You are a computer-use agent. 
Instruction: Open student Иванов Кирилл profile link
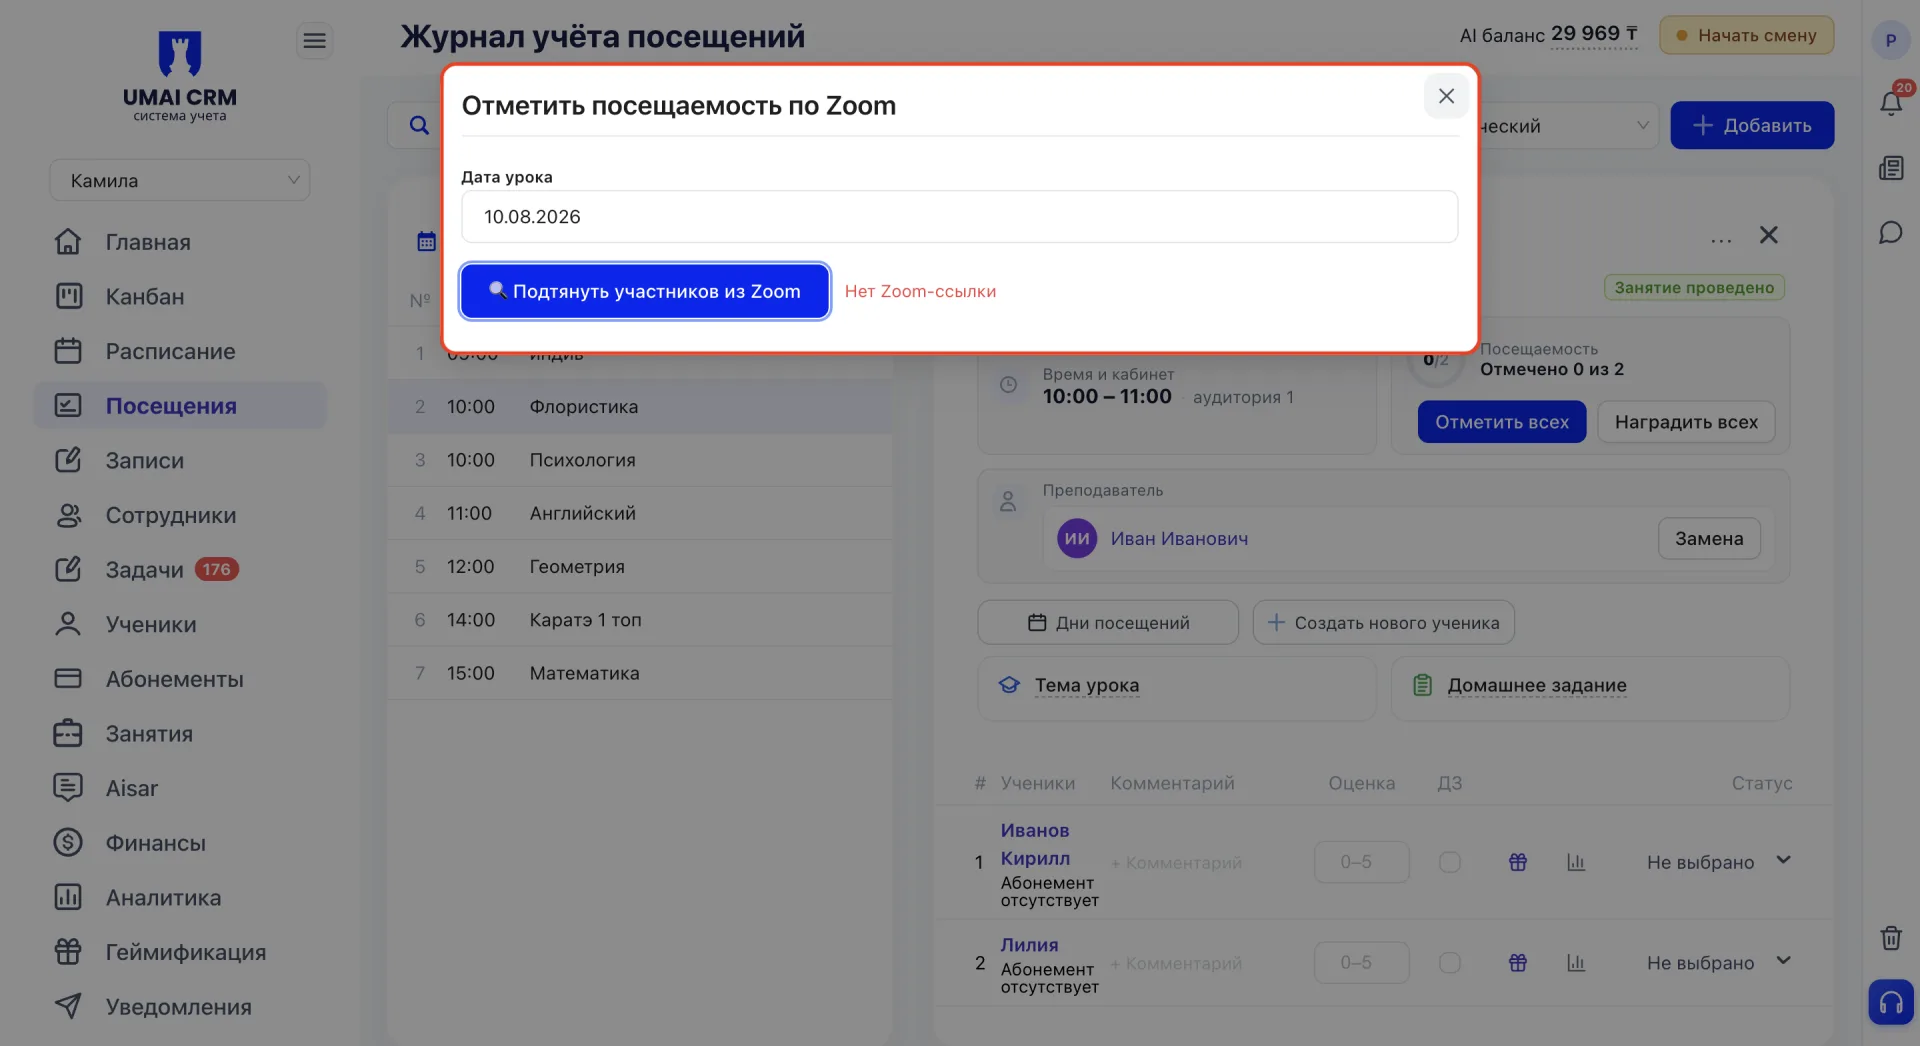tap(1035, 844)
